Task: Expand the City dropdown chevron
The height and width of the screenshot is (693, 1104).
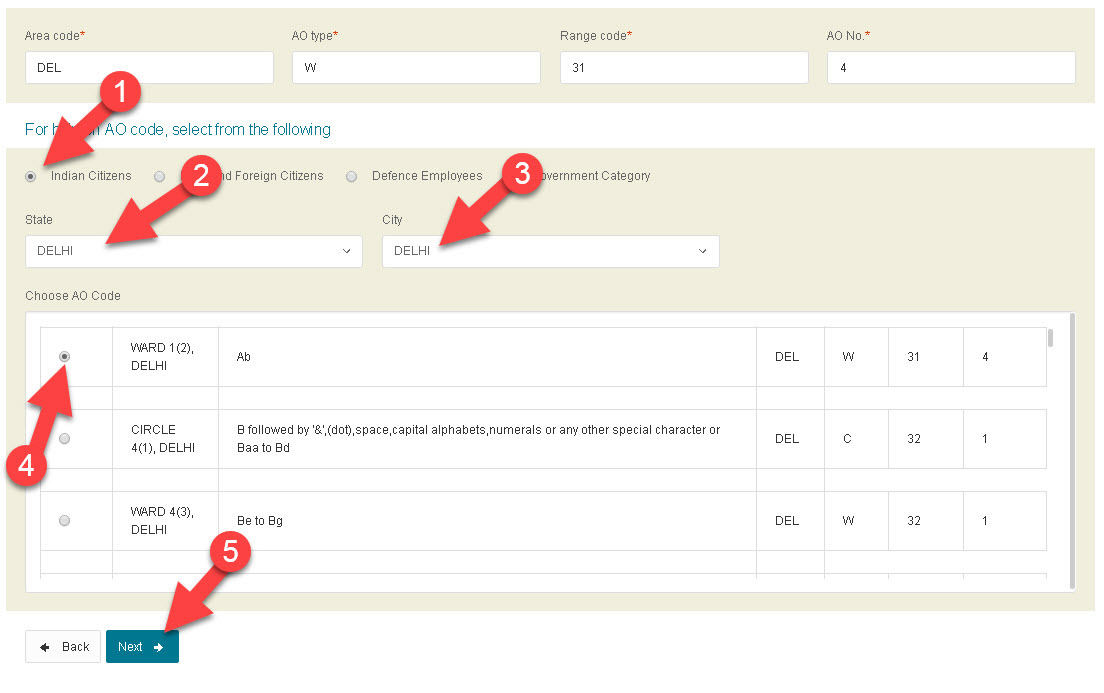Action: pos(702,251)
